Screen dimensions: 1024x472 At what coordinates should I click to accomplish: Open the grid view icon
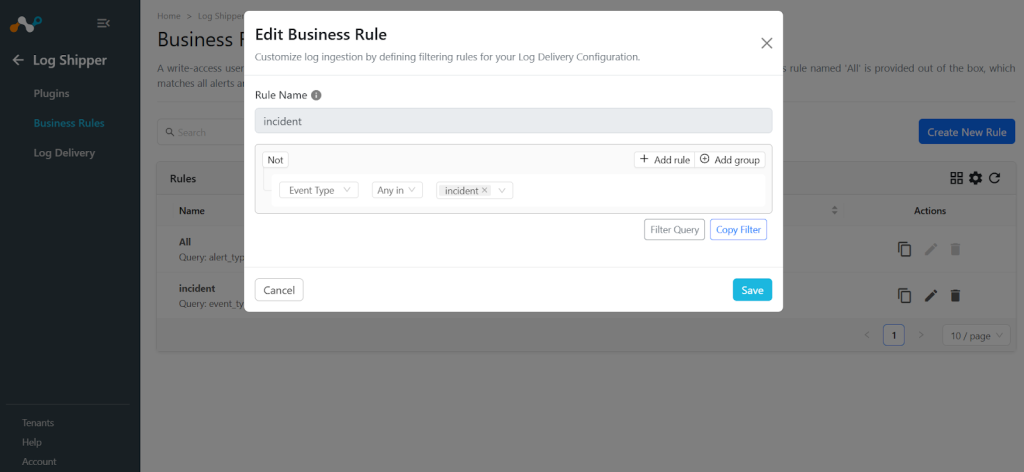coord(956,178)
